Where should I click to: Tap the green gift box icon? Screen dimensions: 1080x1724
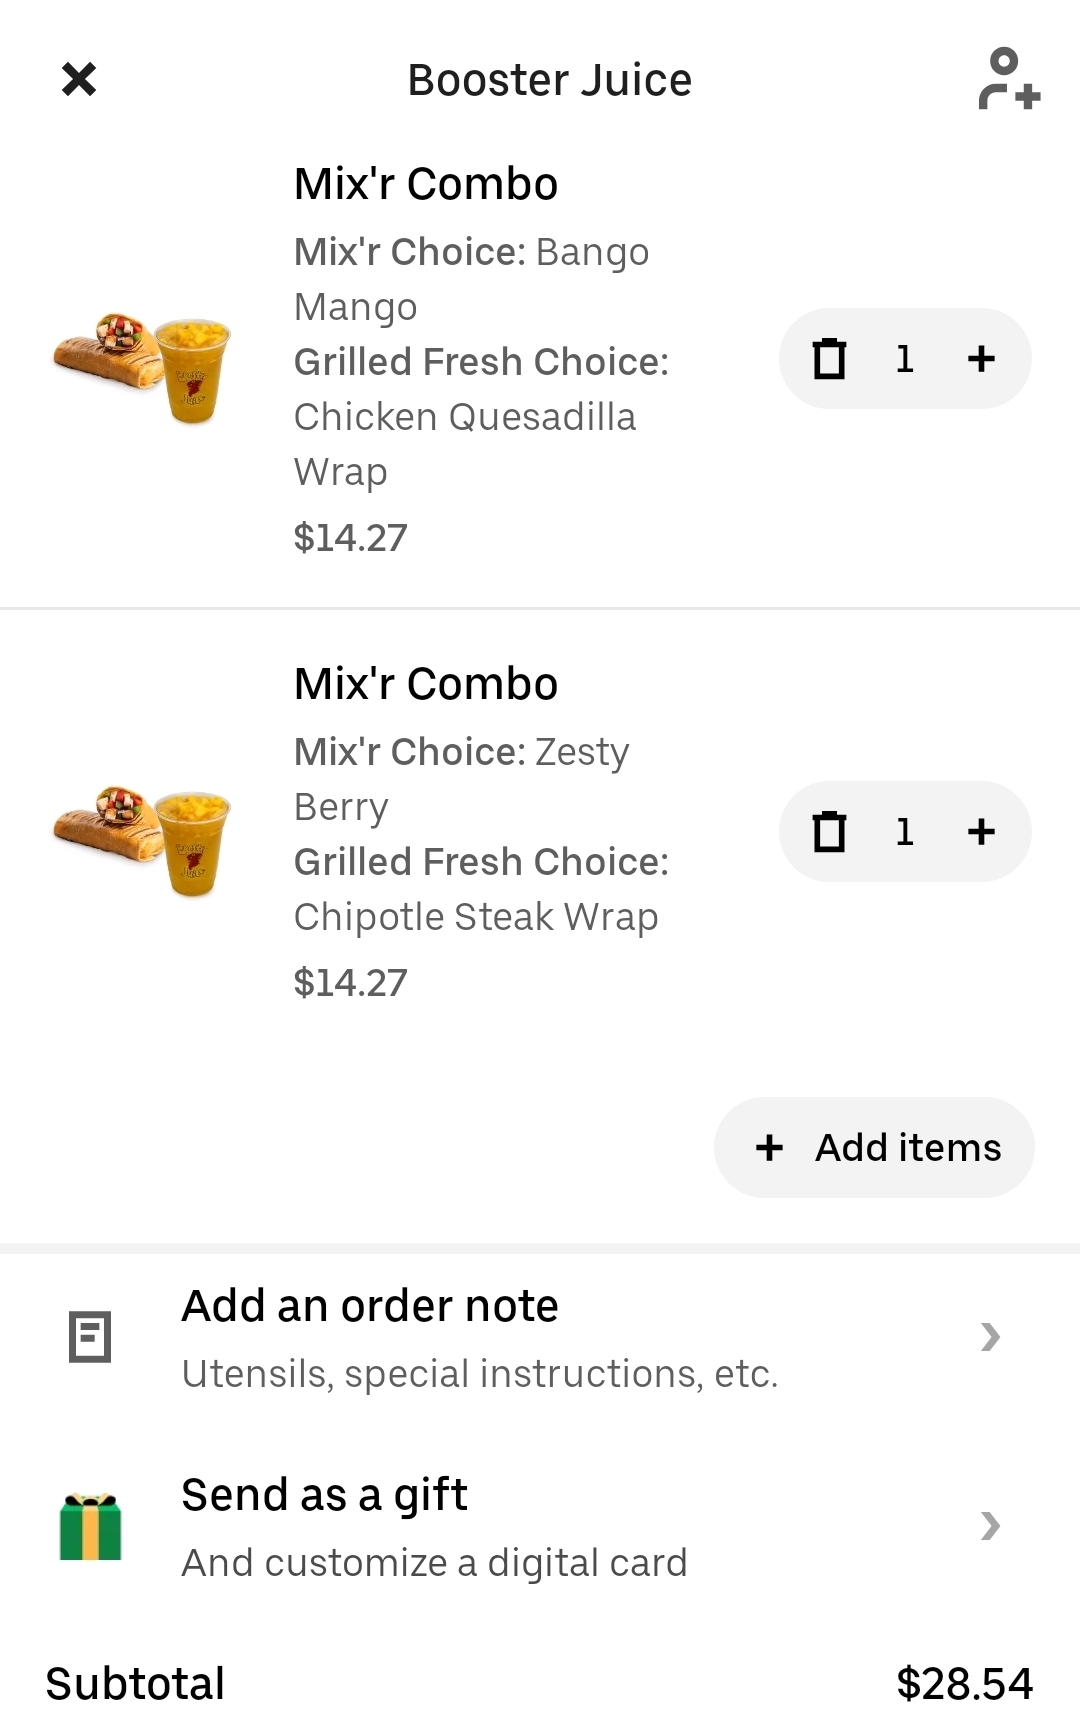(x=90, y=1527)
